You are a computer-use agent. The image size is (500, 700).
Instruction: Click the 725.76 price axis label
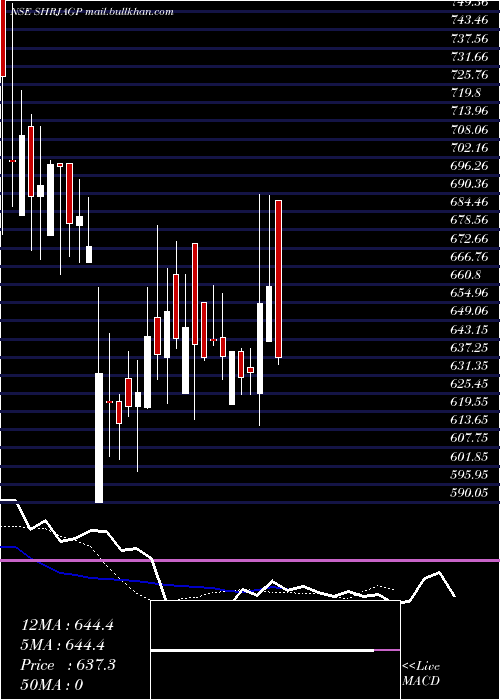pyautogui.click(x=467, y=74)
